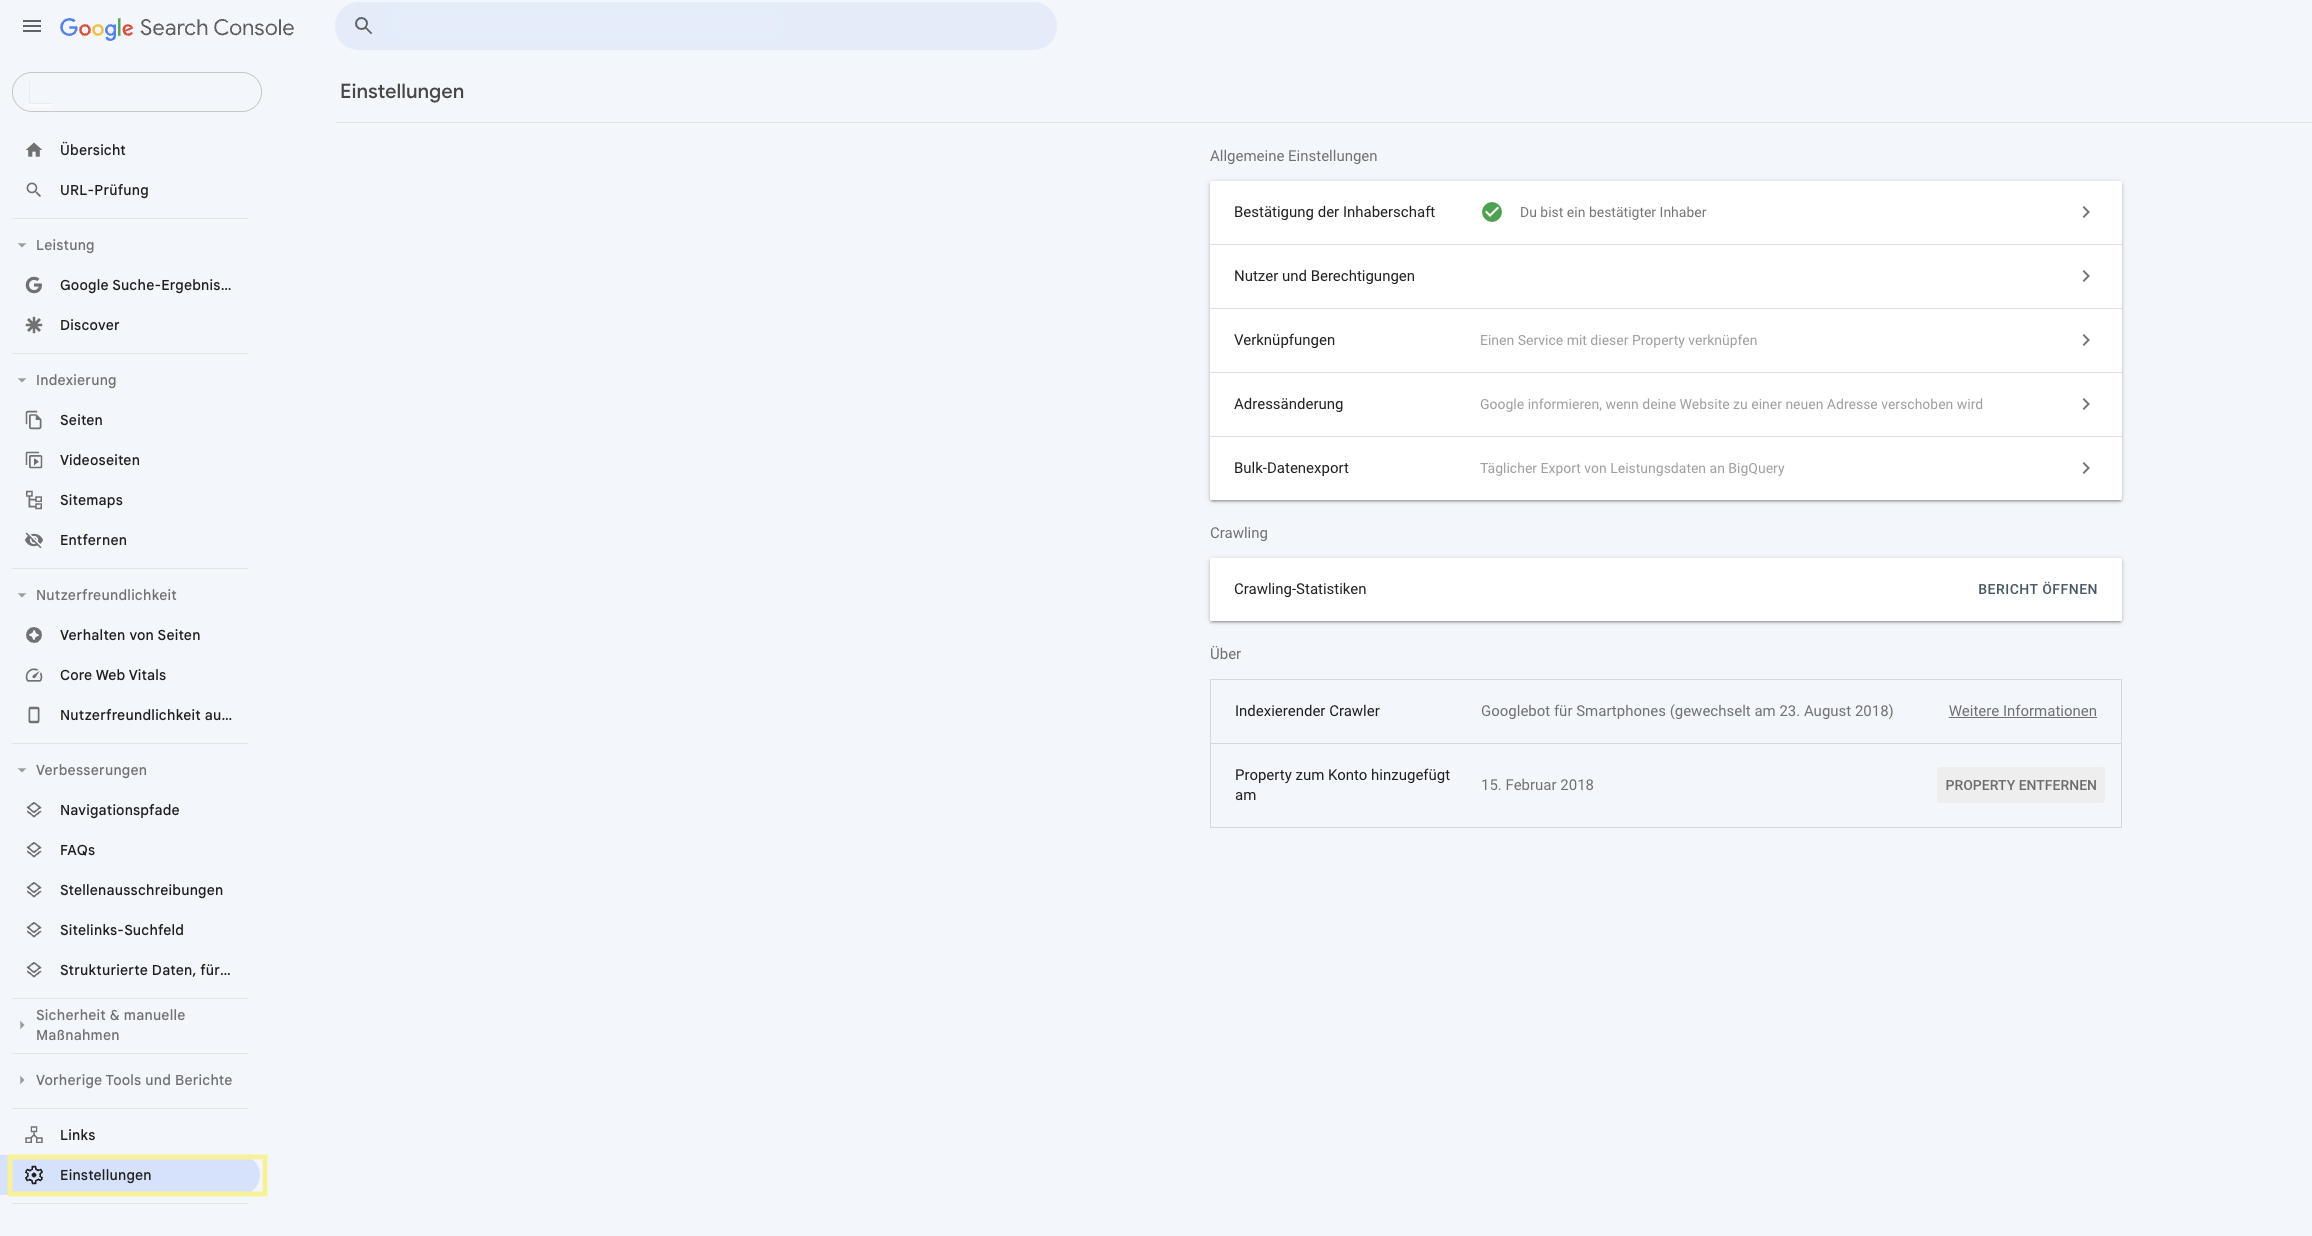Click the Bestätigung der Inhaberschaft checkmark icon
This screenshot has width=2312, height=1236.
tap(1492, 211)
